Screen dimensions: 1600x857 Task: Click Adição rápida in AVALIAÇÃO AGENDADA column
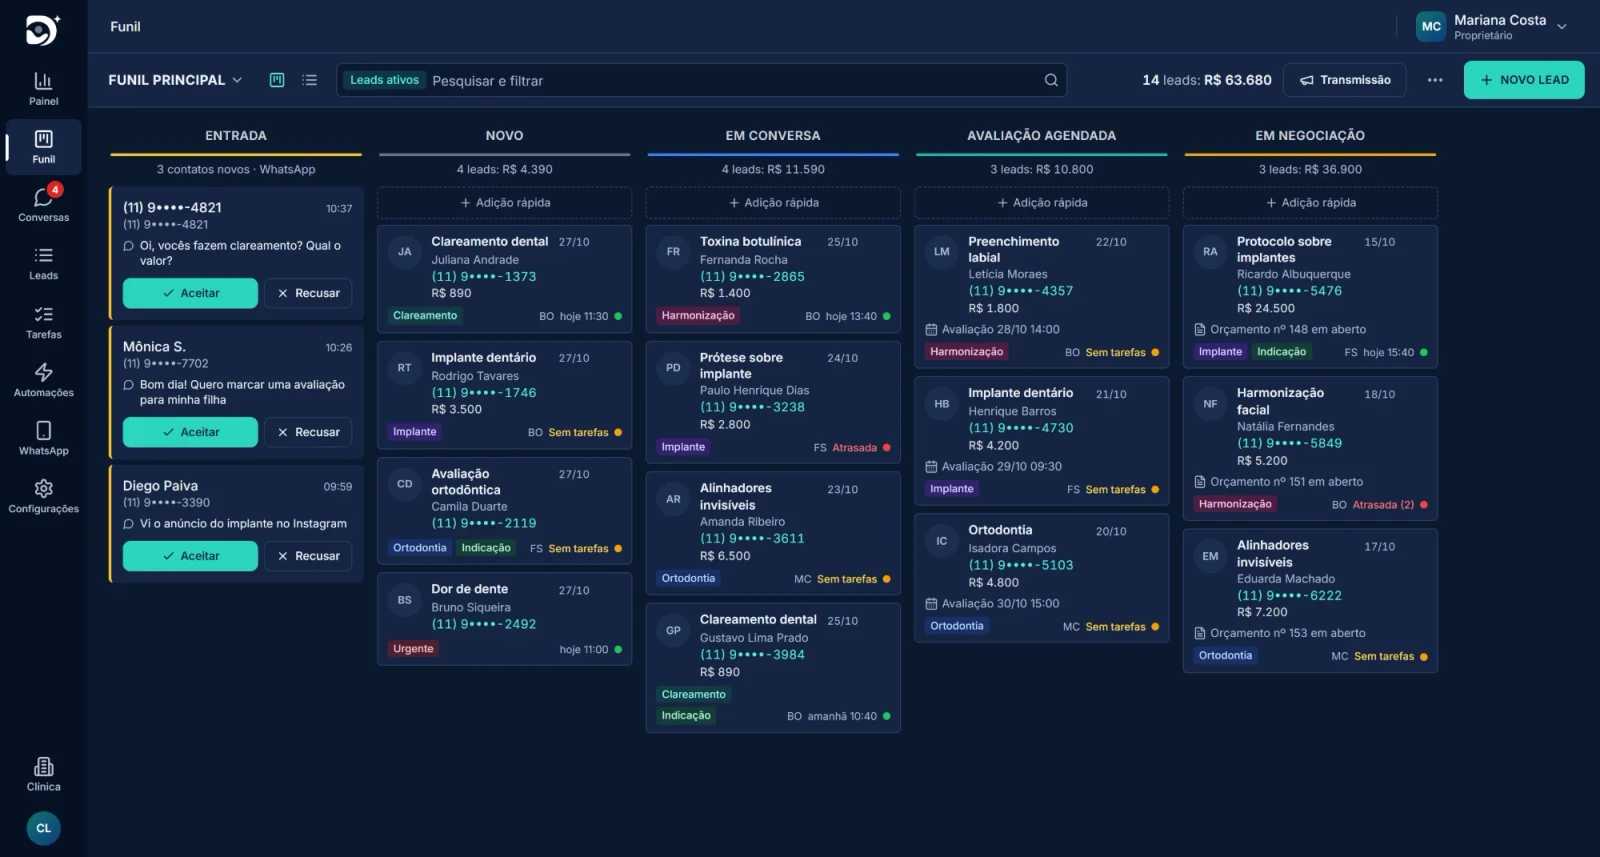pyautogui.click(x=1042, y=203)
